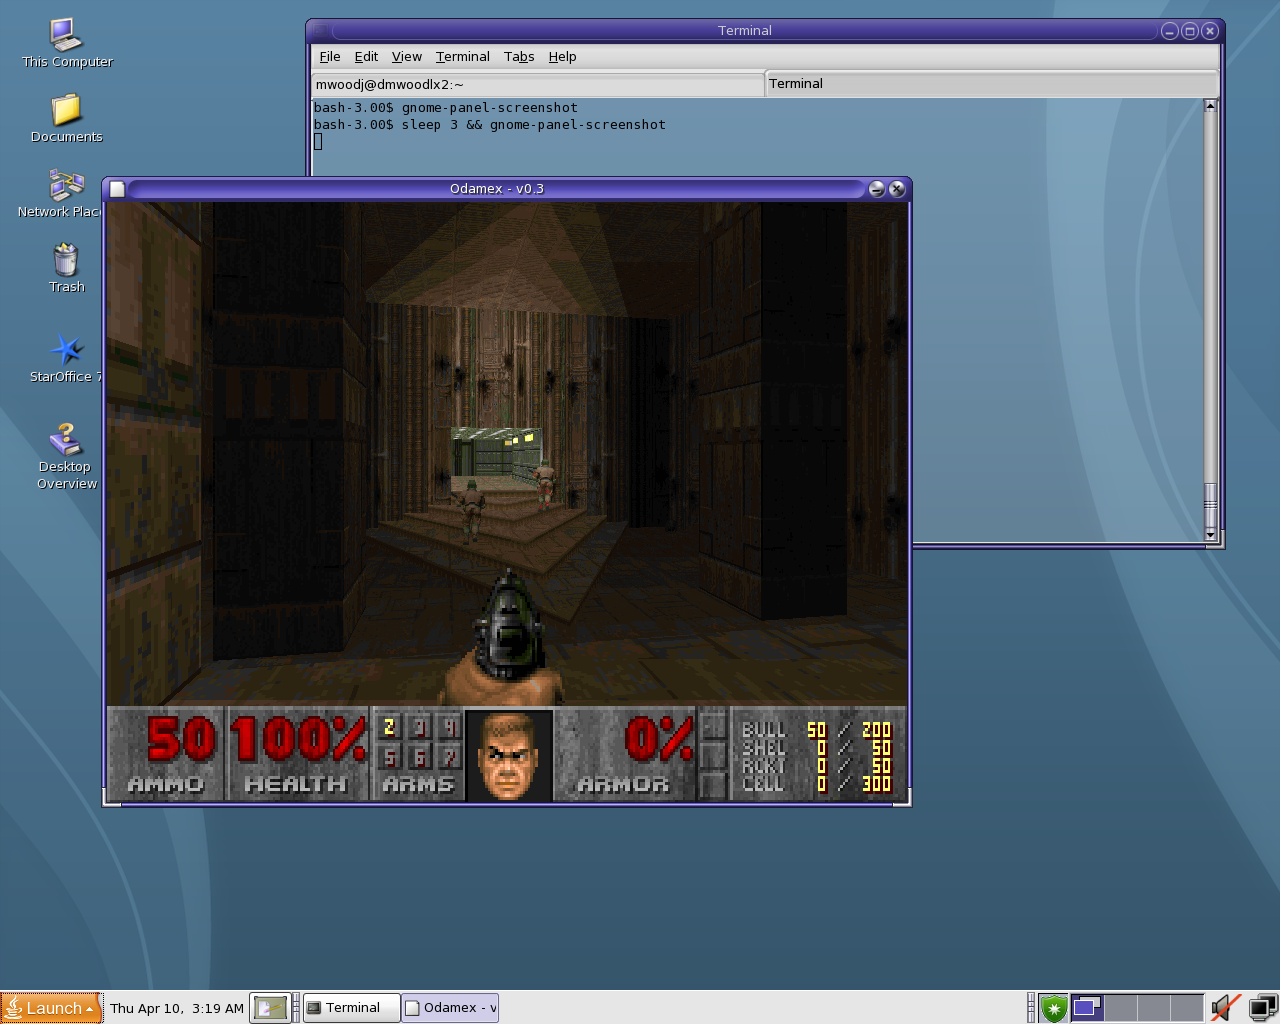
Task: Open Network Places desktop icon
Action: 66,186
